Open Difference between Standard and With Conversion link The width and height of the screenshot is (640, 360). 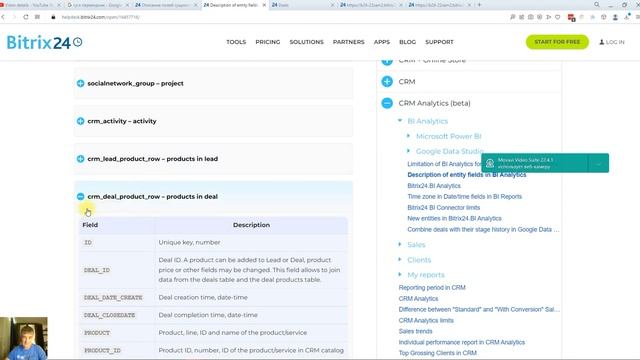coord(479,310)
